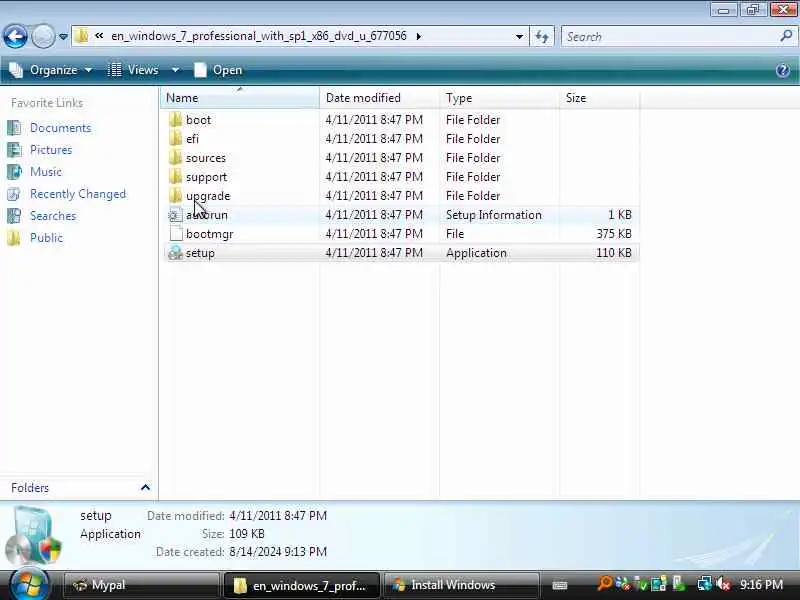Click the magnifier search icon
This screenshot has height=600, width=800.
[x=786, y=36]
